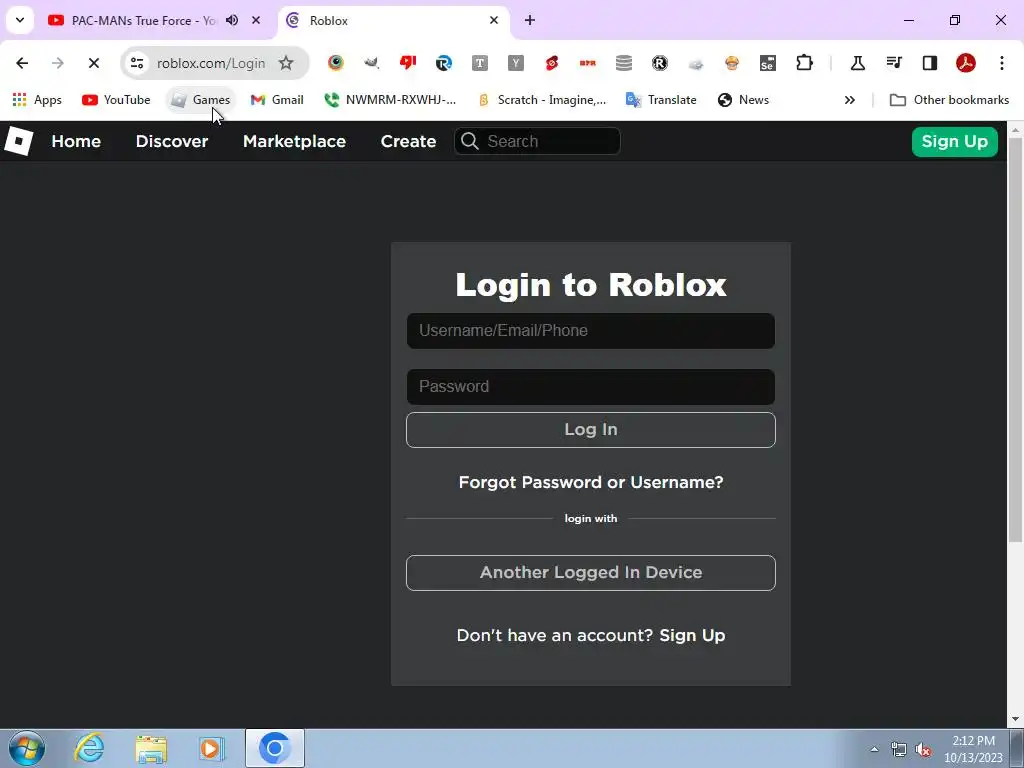Click the gray Y extension icon

[x=516, y=63]
